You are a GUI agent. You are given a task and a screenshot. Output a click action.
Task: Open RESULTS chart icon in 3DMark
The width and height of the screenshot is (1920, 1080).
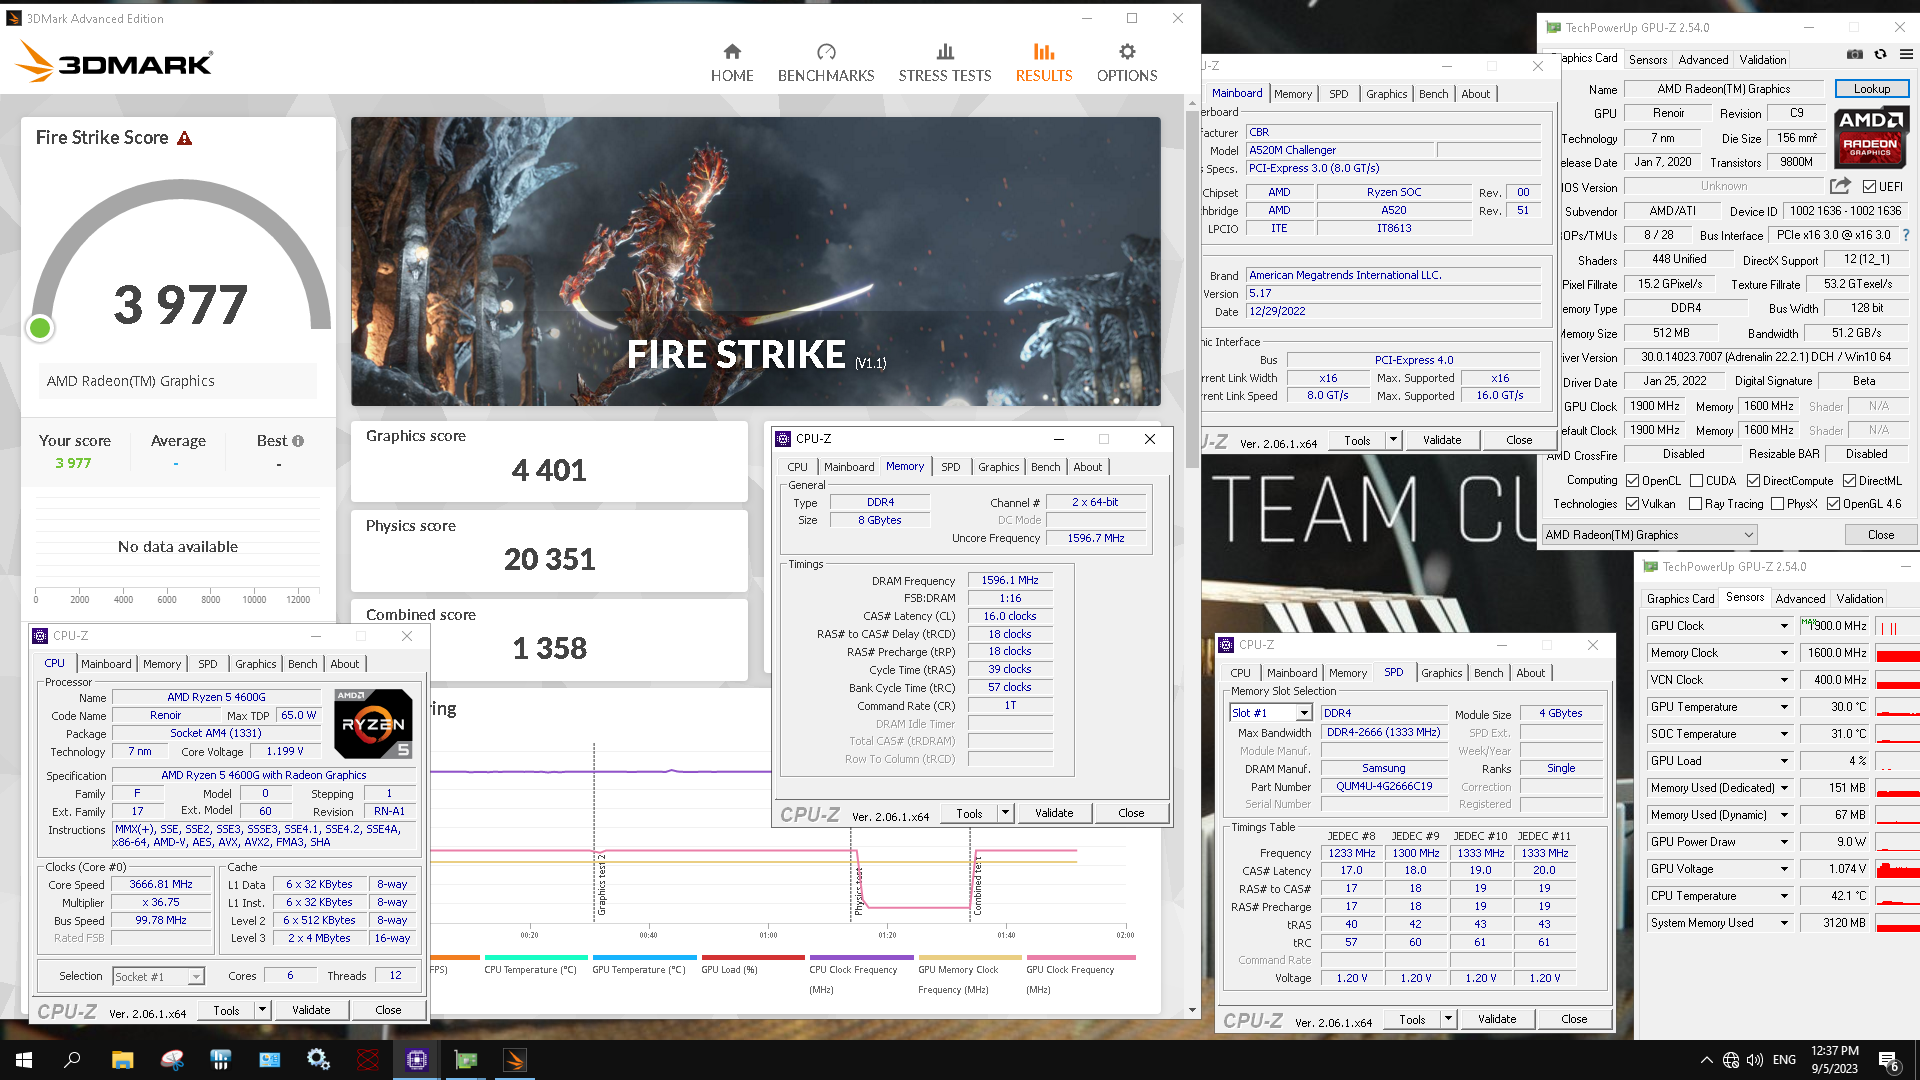tap(1044, 52)
